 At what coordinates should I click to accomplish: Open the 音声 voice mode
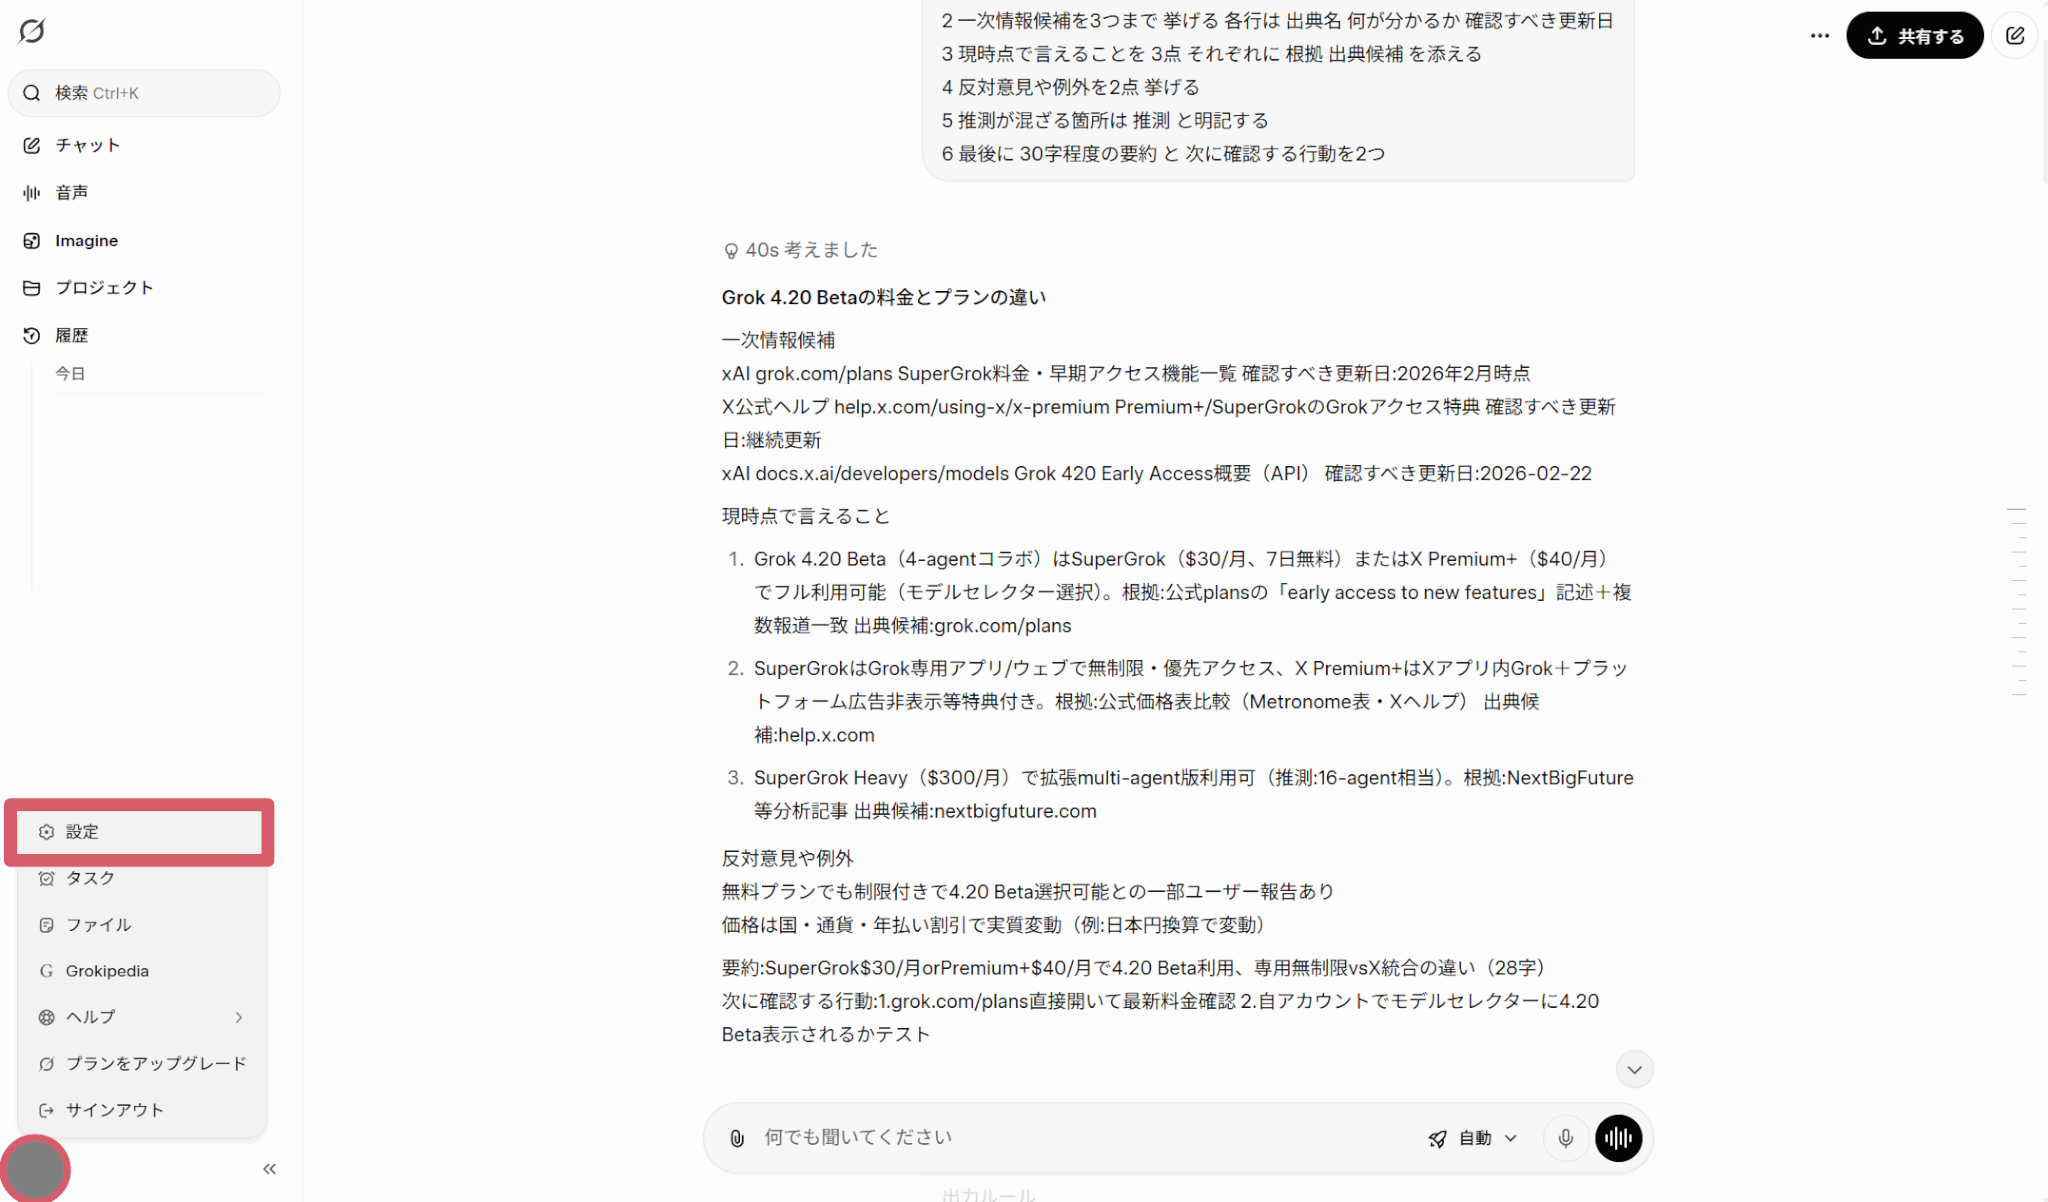70,192
